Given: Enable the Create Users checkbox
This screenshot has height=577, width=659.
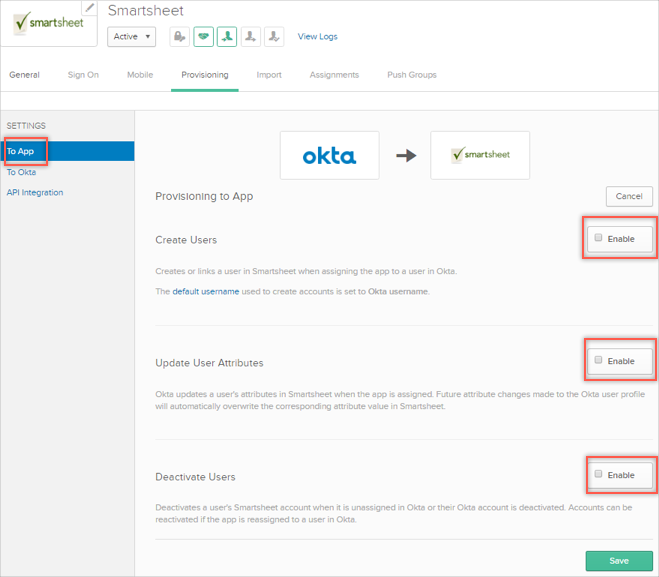Looking at the screenshot, I should (x=598, y=239).
